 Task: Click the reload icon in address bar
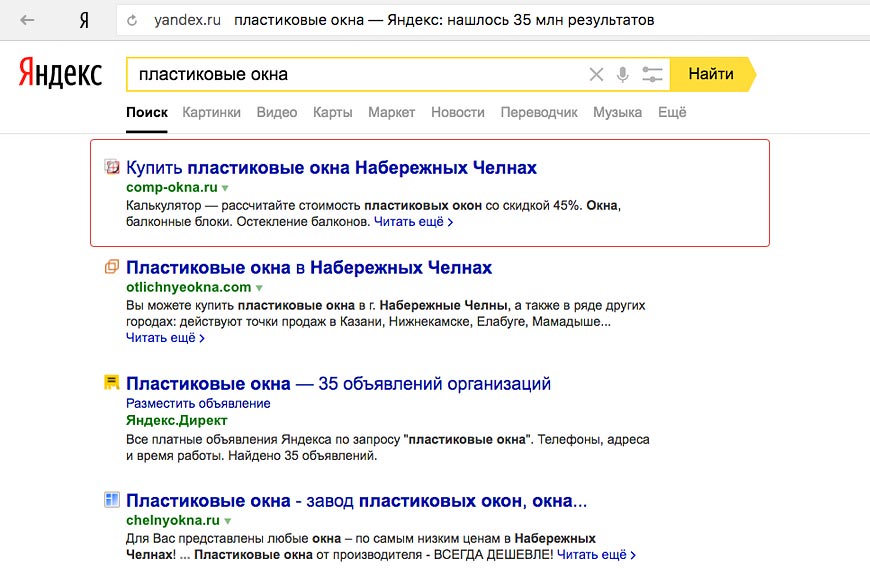(133, 20)
